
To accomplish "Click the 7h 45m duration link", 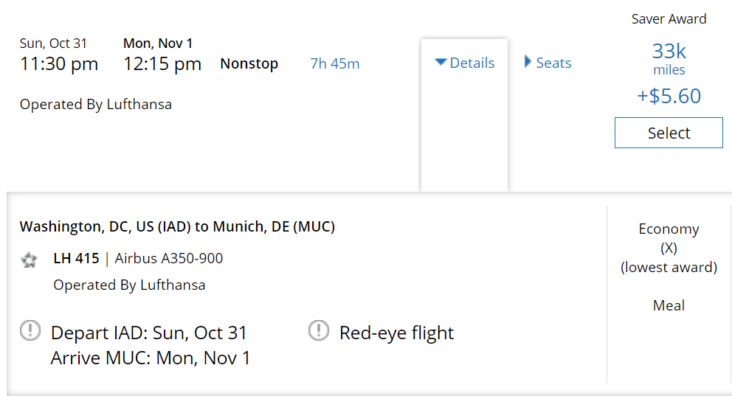I will 335,64.
